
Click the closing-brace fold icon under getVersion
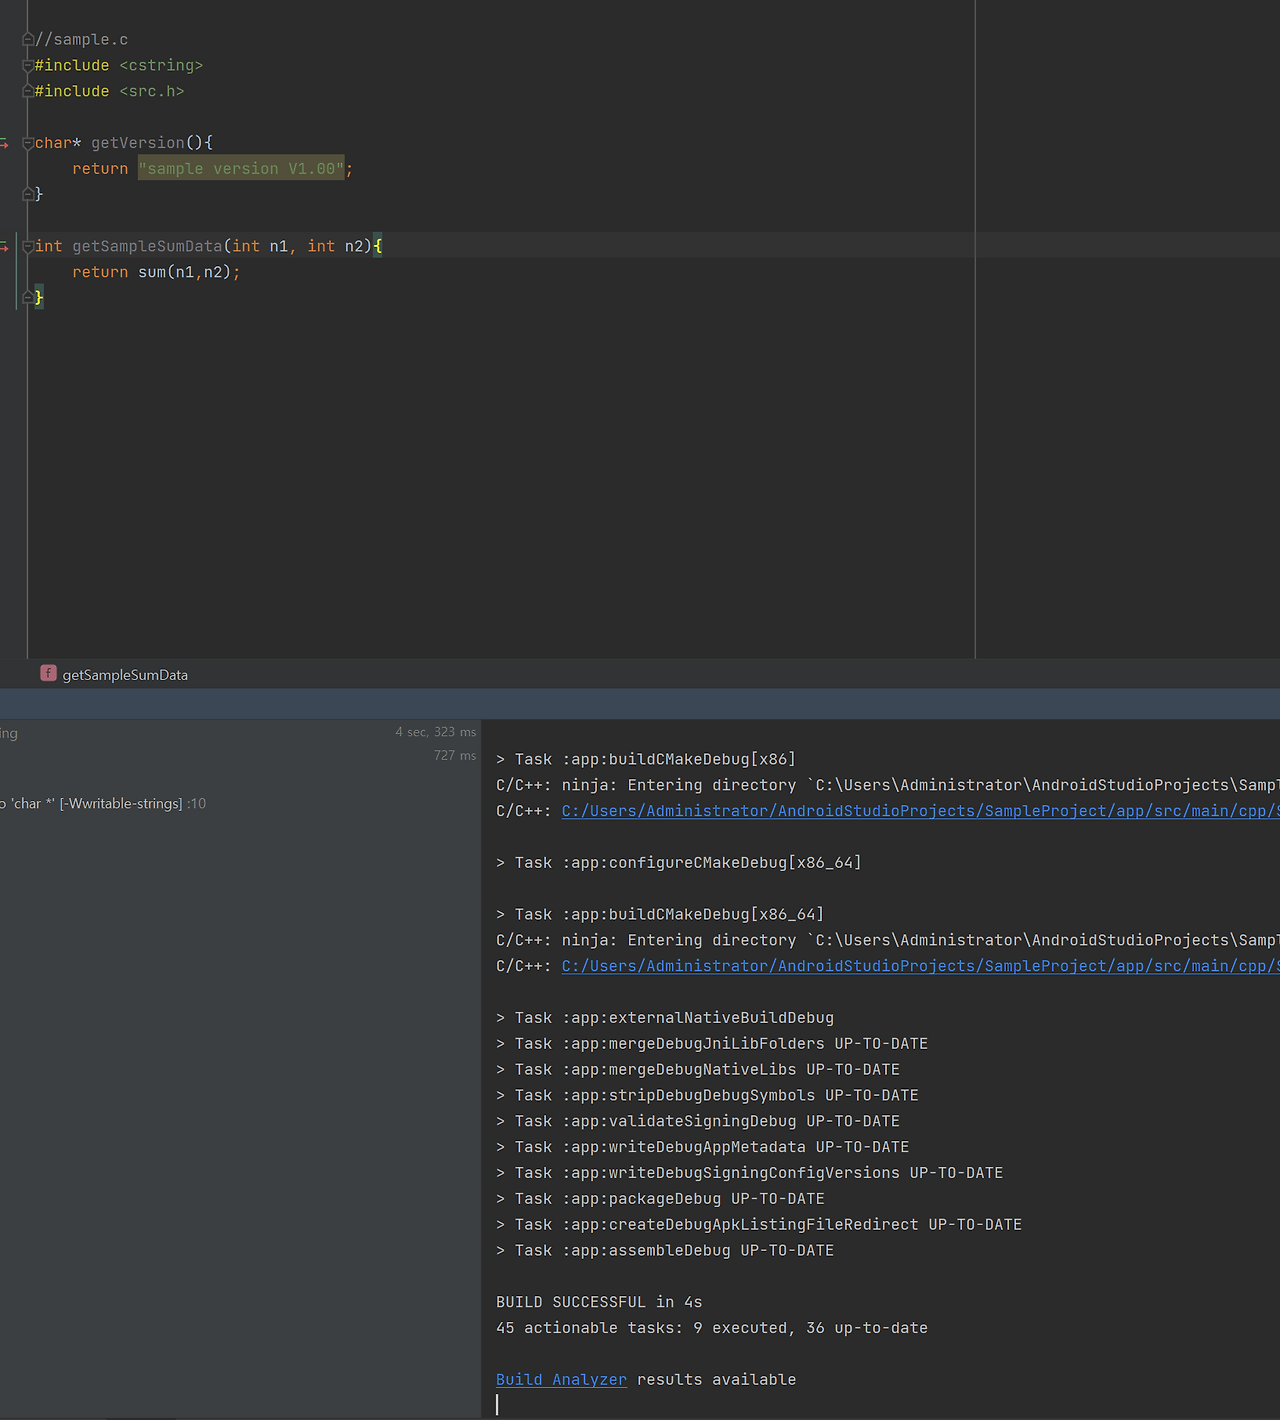coord(28,194)
